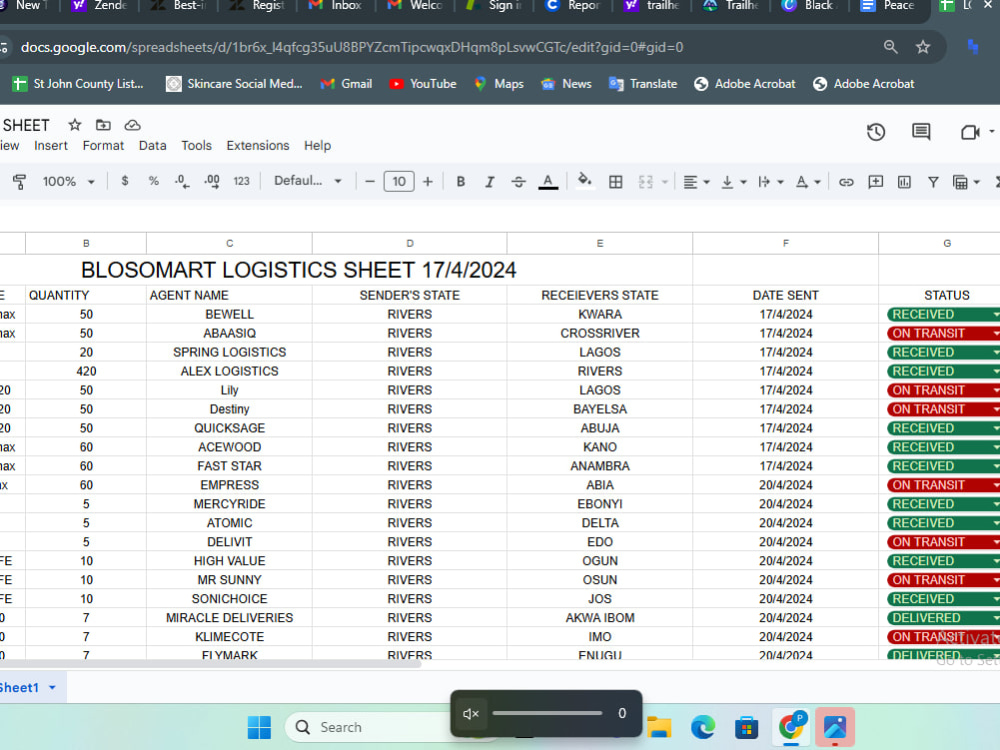Format as currency with dollar icon
1000x750 pixels.
(x=125, y=181)
